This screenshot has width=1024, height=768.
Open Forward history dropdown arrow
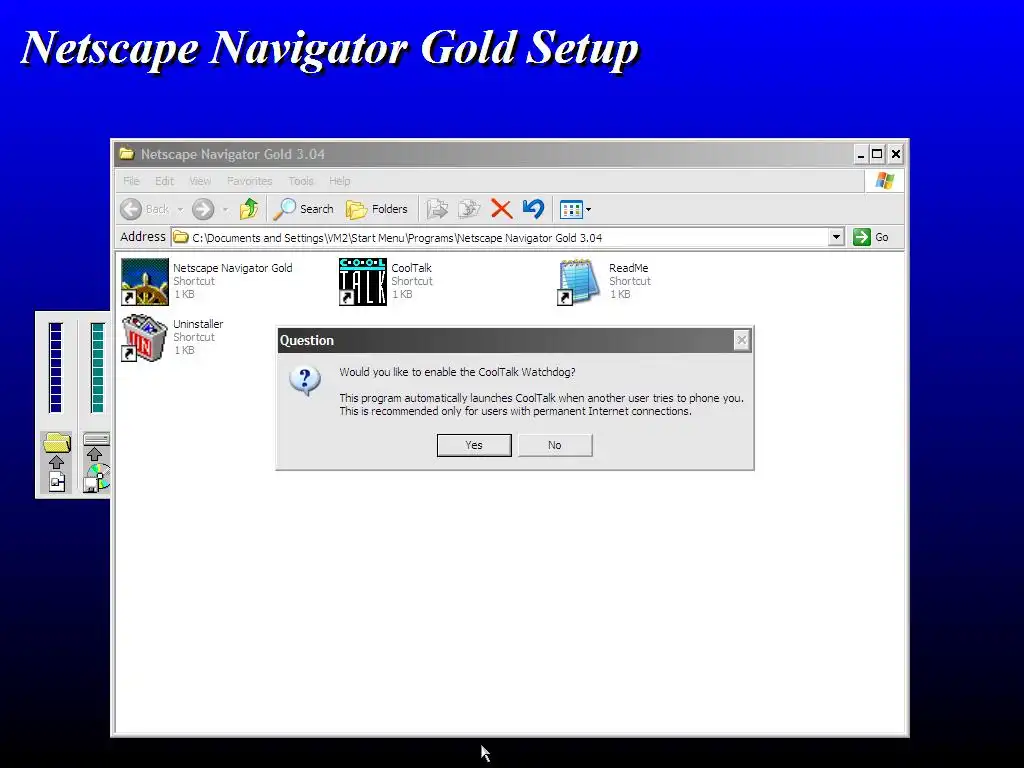coord(225,210)
